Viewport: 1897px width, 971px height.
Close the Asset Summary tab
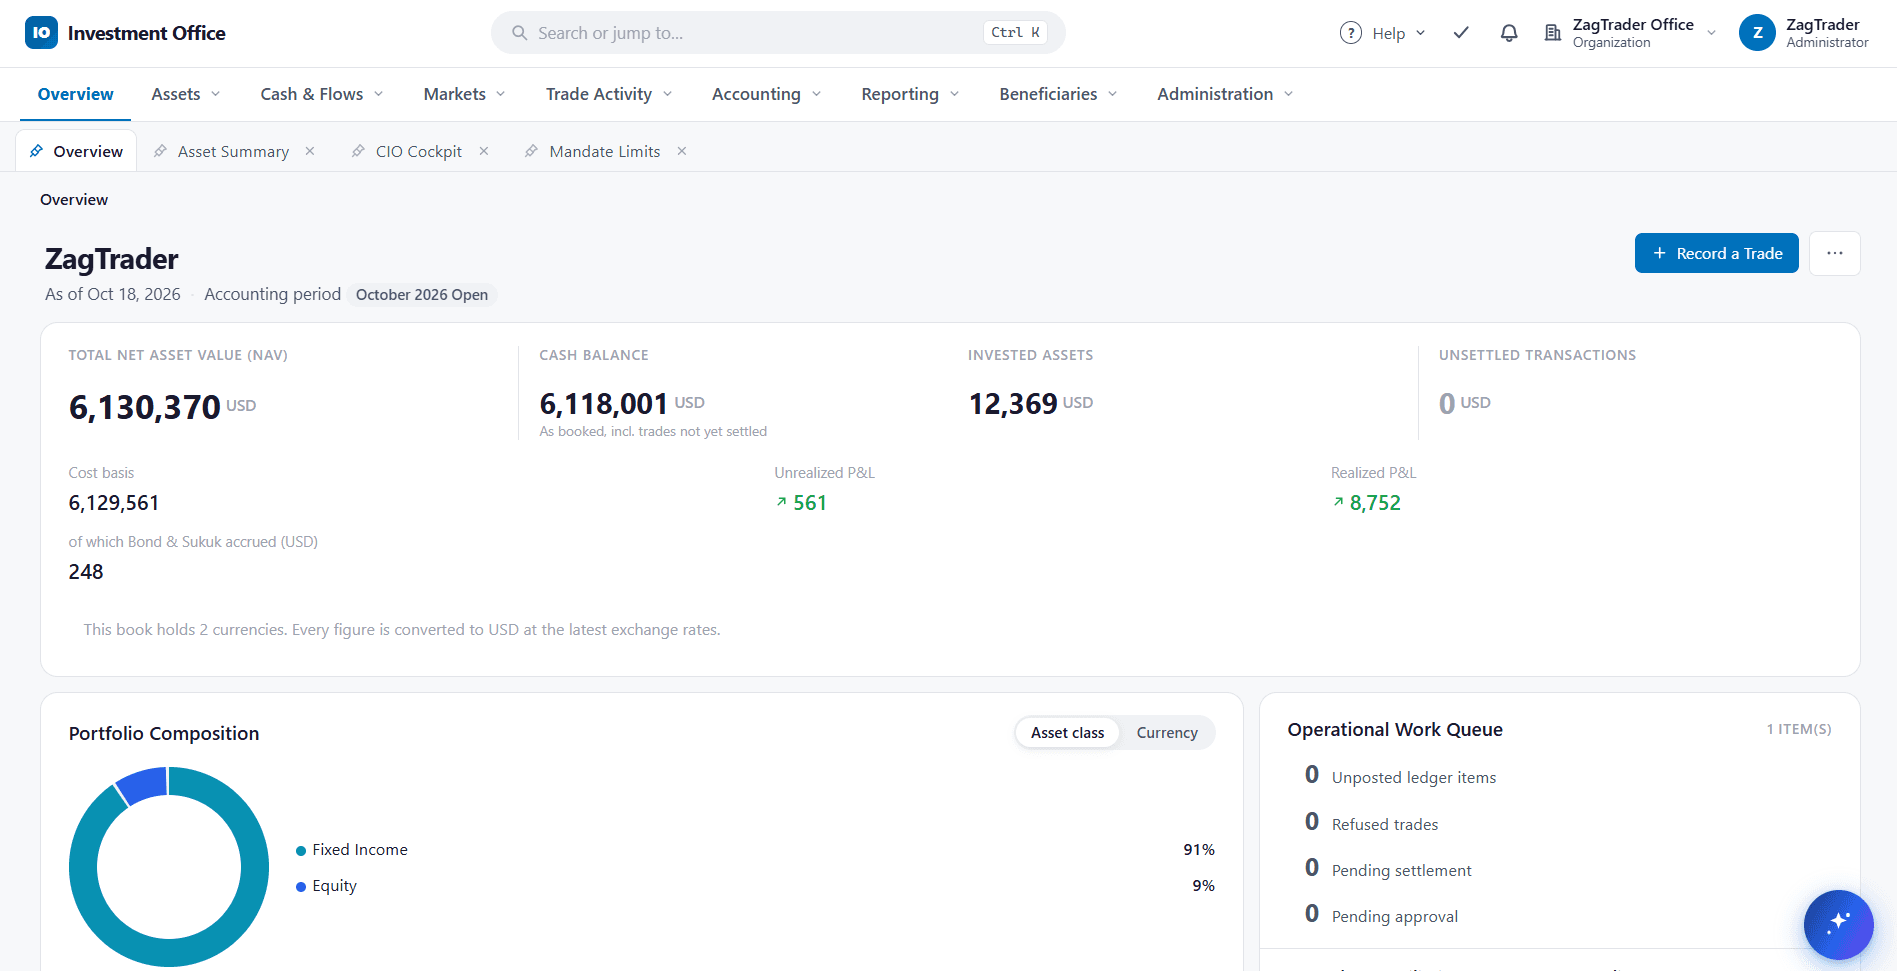(310, 151)
